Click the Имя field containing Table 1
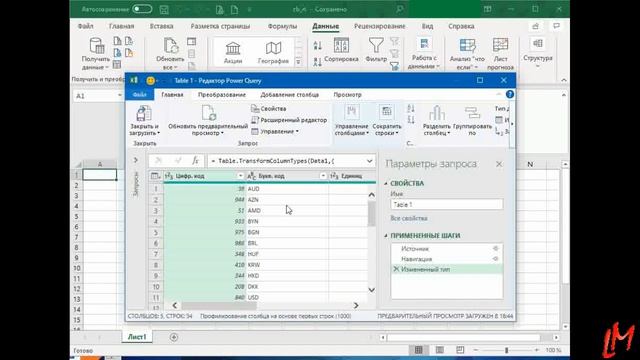Image resolution: width=640 pixels, height=360 pixels. (447, 204)
